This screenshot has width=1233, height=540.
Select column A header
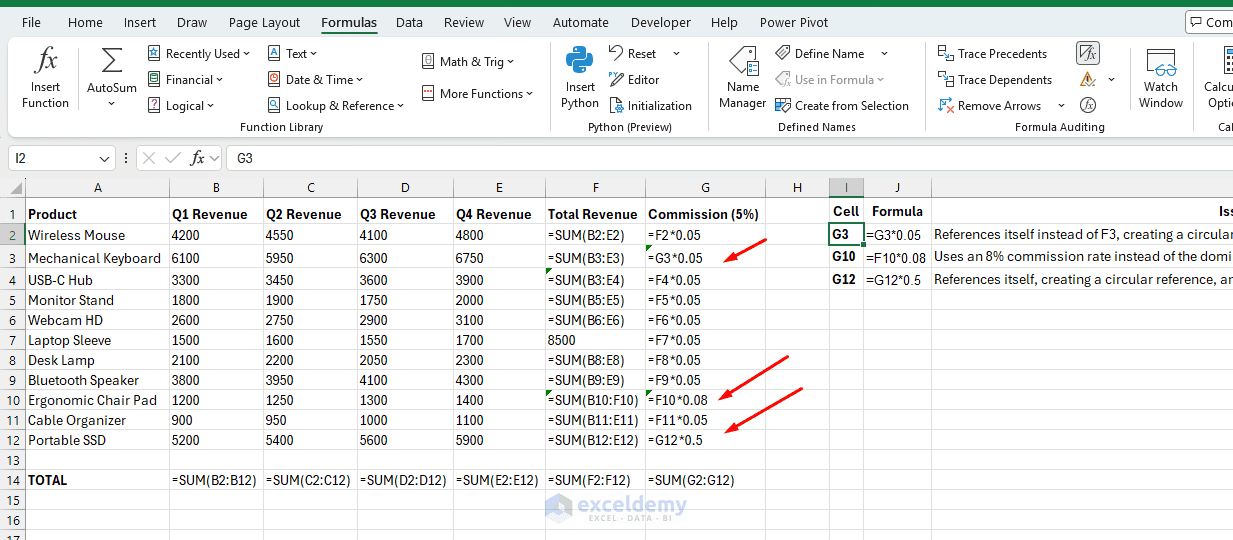tap(97, 188)
